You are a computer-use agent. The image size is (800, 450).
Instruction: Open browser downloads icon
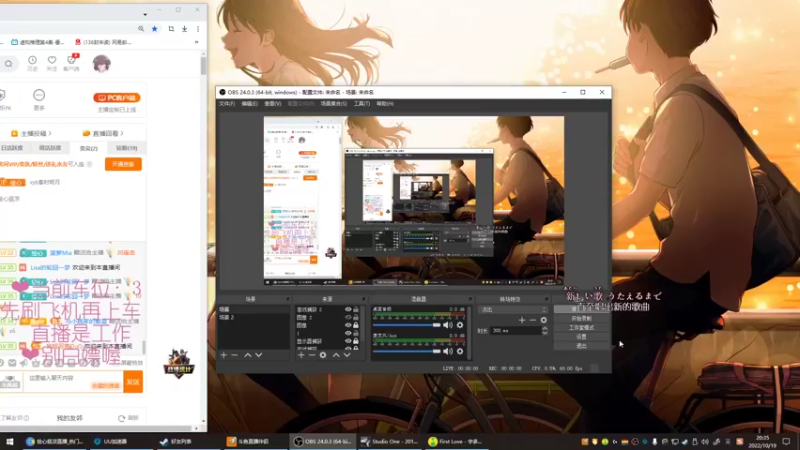(x=185, y=29)
